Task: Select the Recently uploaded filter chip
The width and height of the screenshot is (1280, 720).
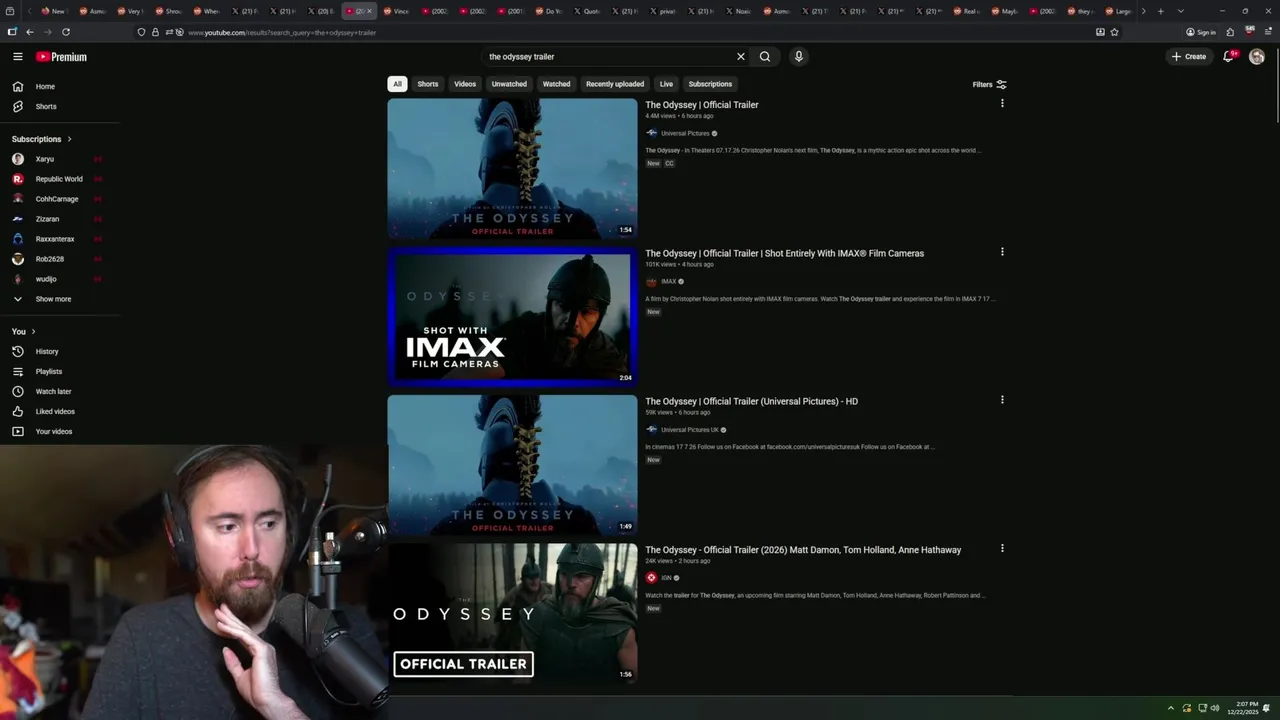Action: (x=615, y=84)
